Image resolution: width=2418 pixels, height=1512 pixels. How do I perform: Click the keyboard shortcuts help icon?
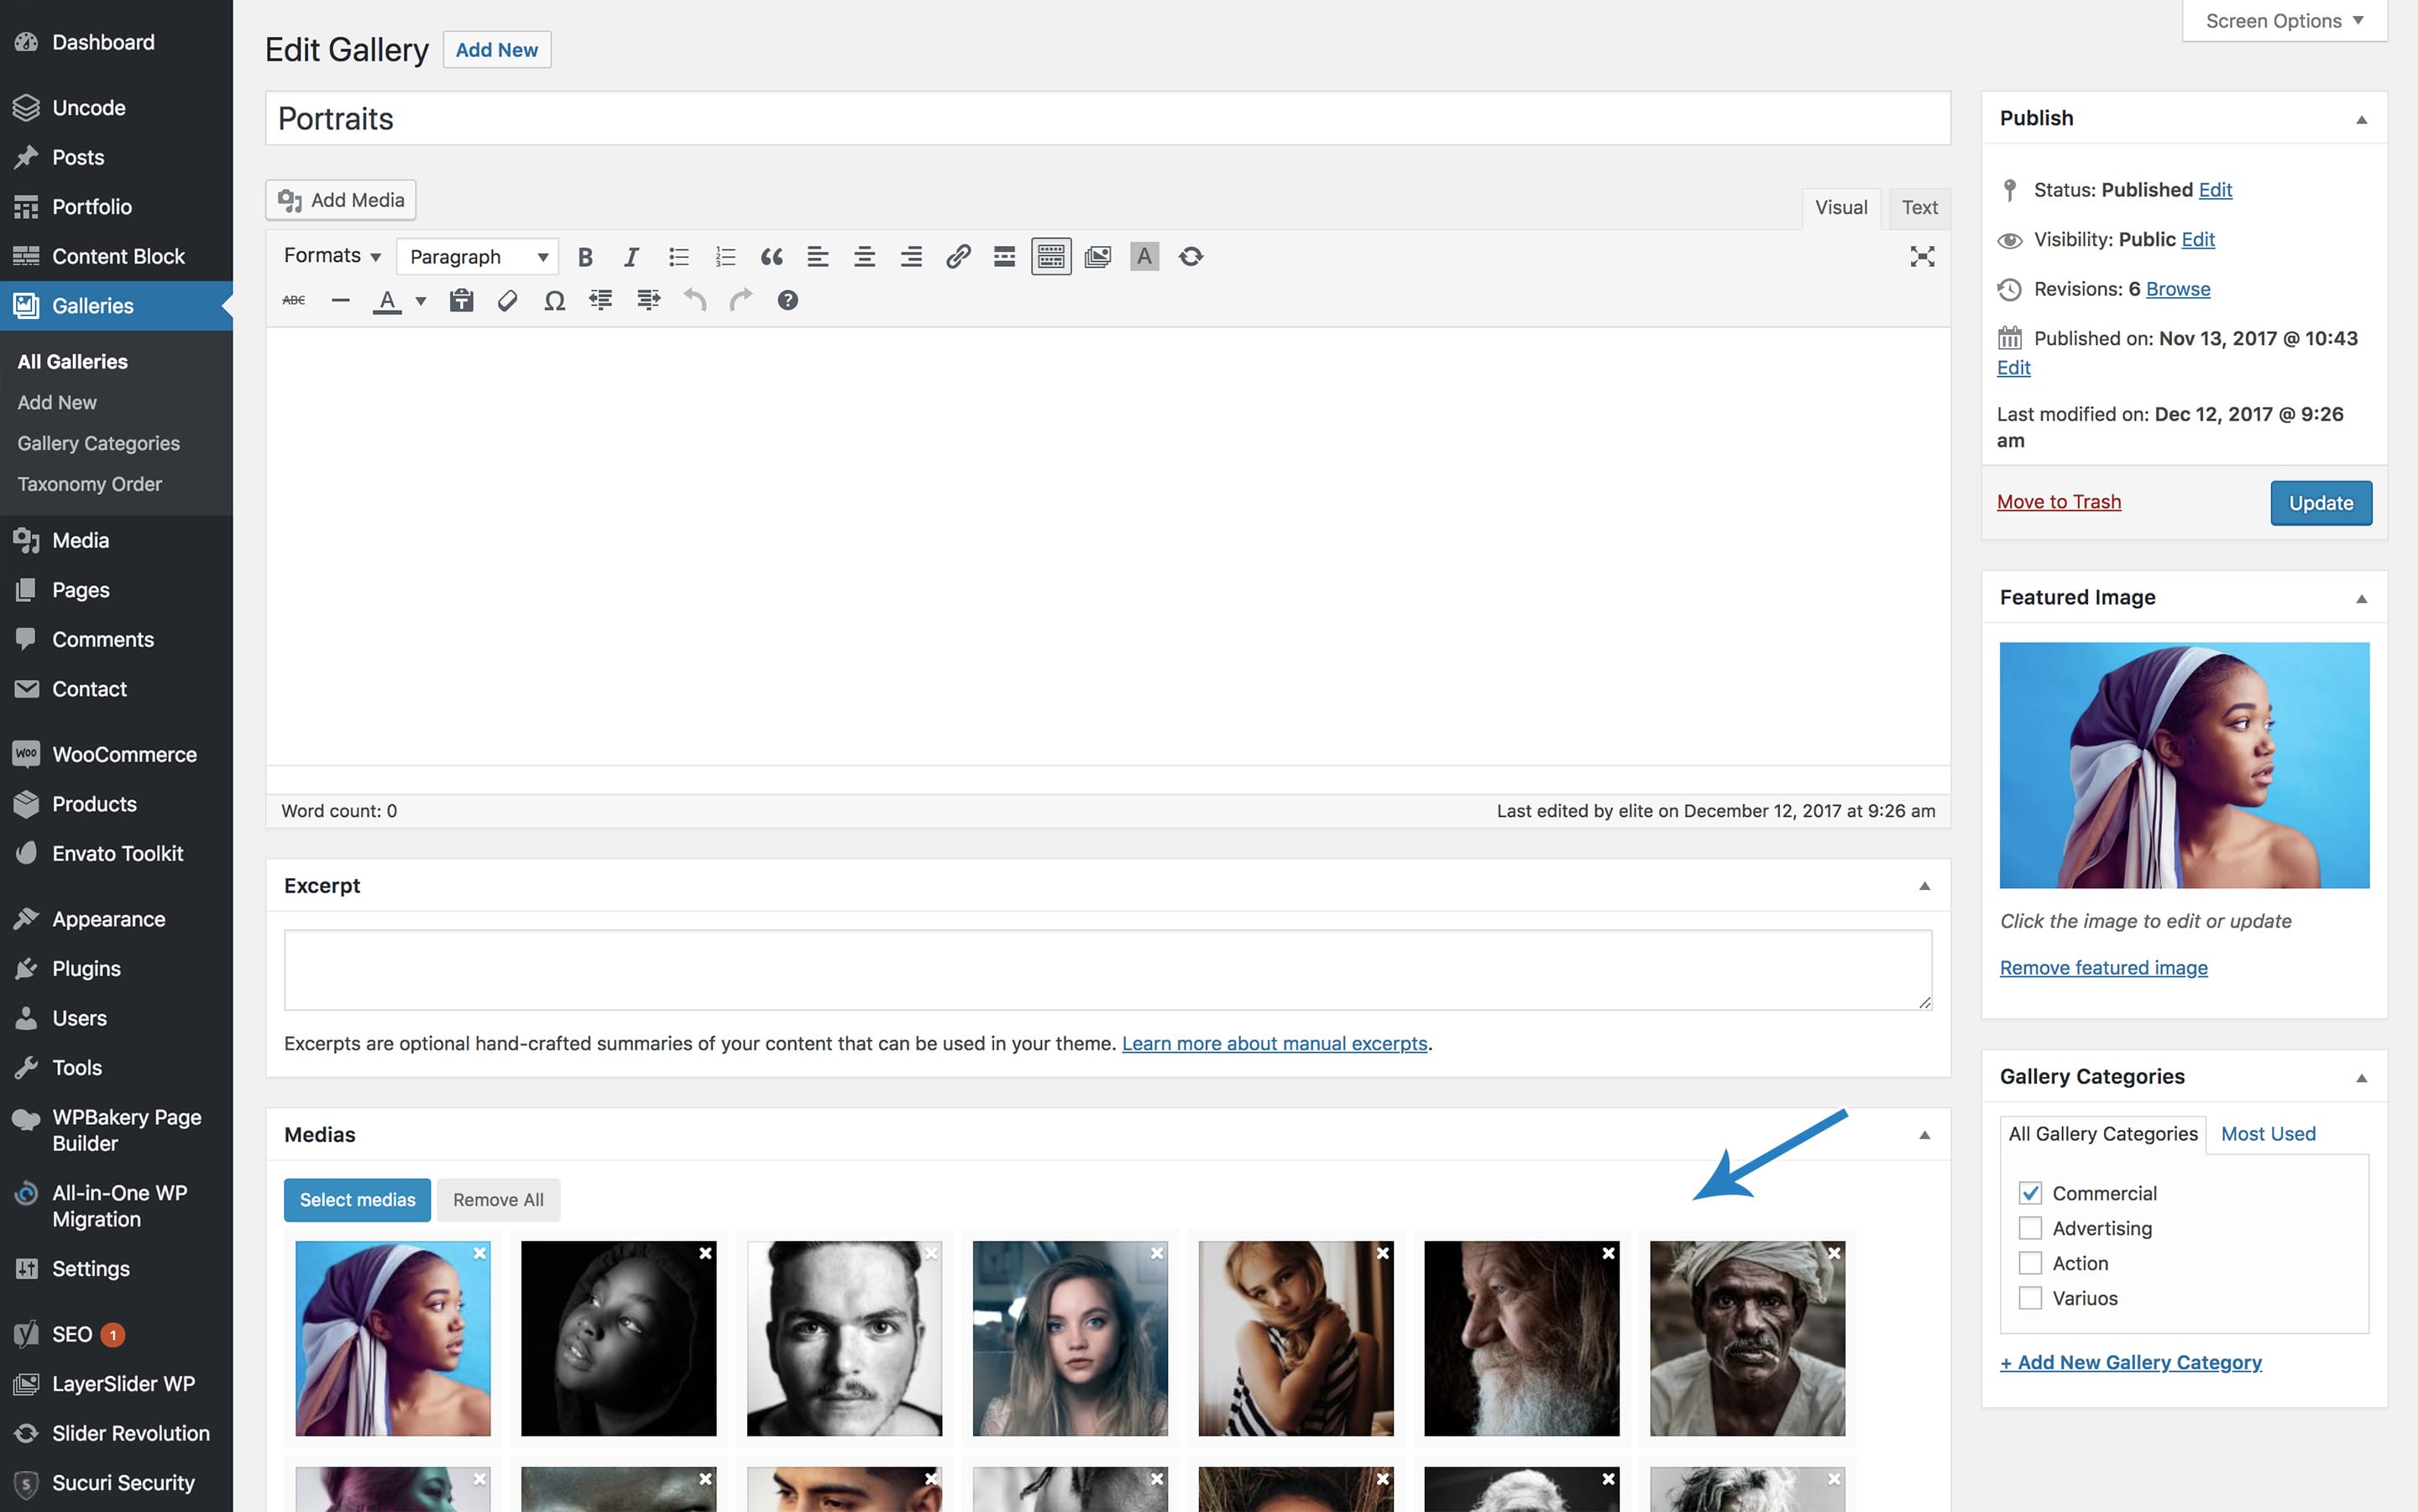pos(787,301)
